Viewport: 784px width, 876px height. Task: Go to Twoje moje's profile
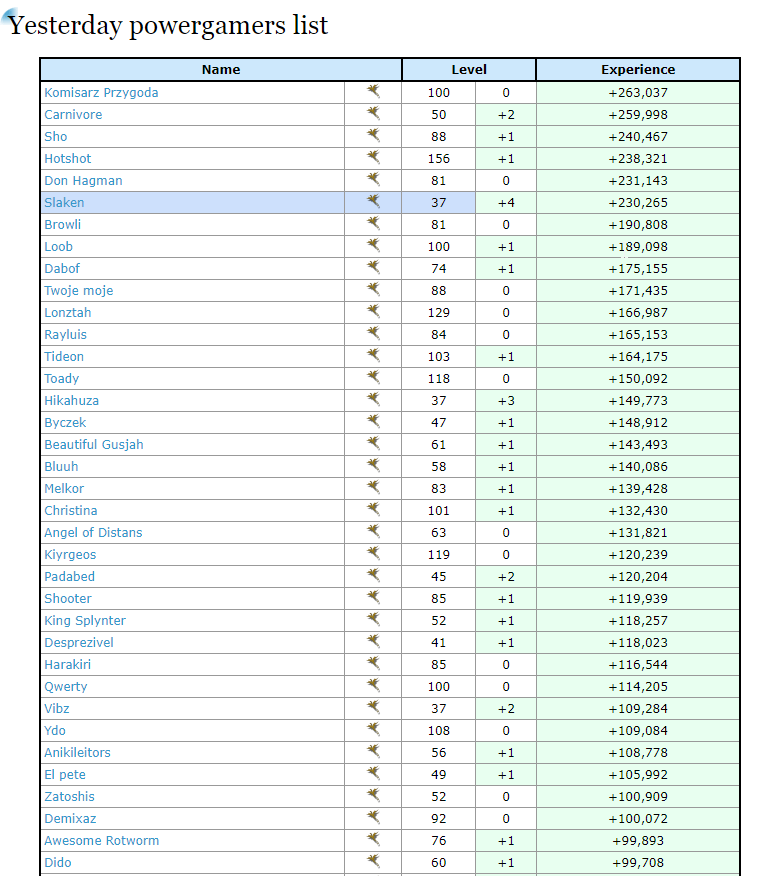click(79, 291)
